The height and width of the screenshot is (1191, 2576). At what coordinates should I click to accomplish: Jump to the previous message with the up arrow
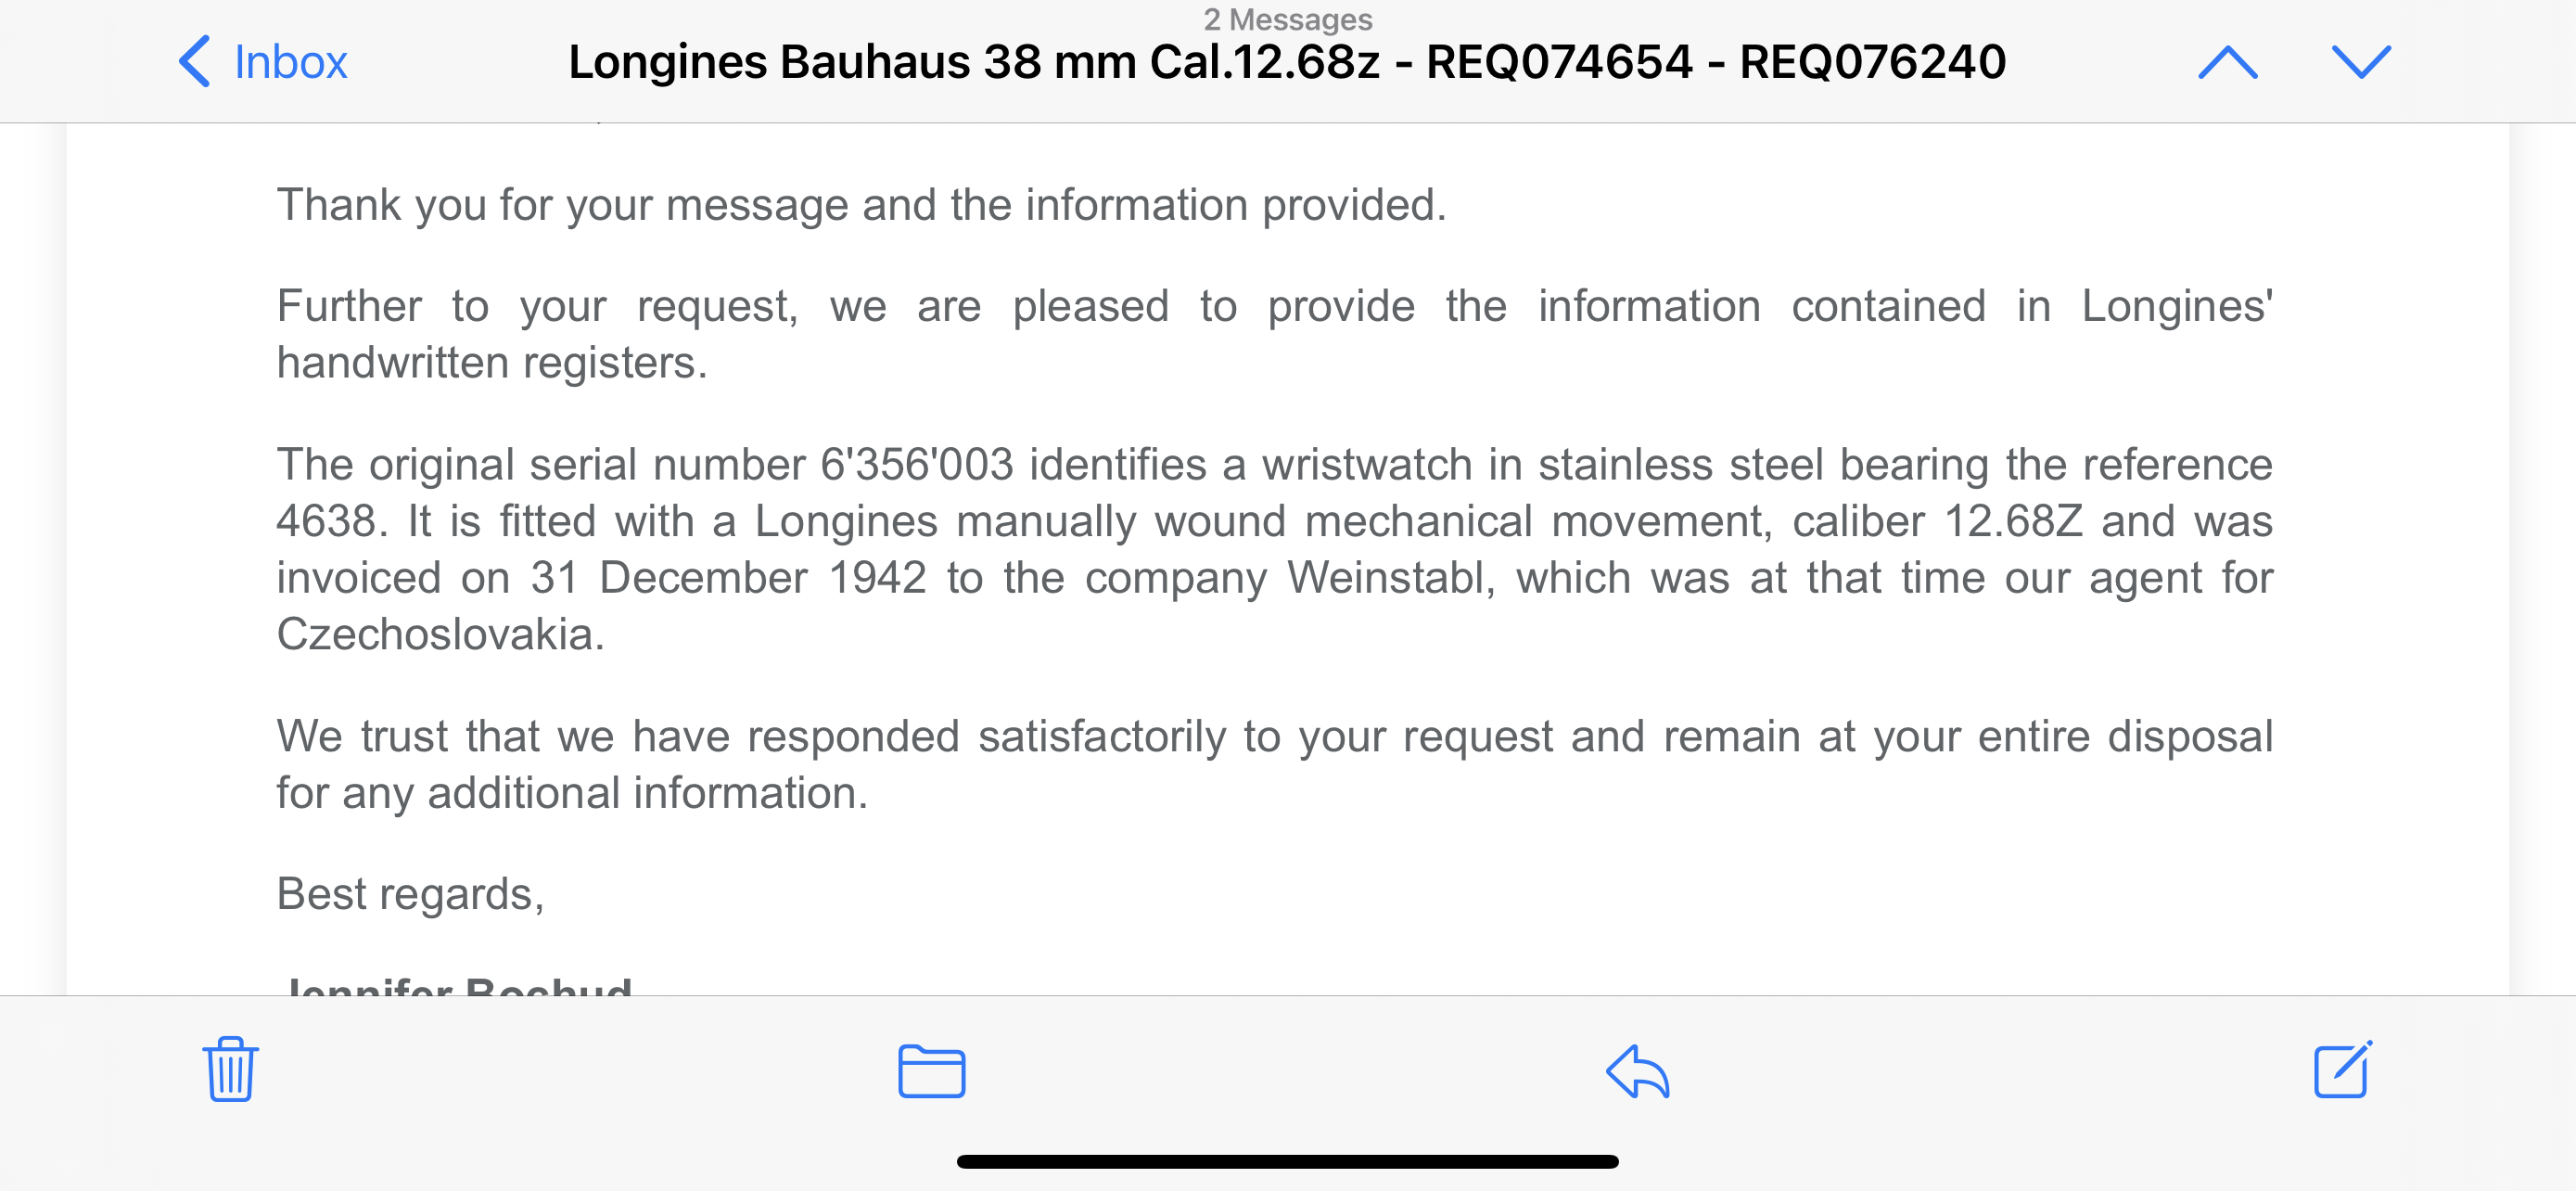click(x=2228, y=62)
